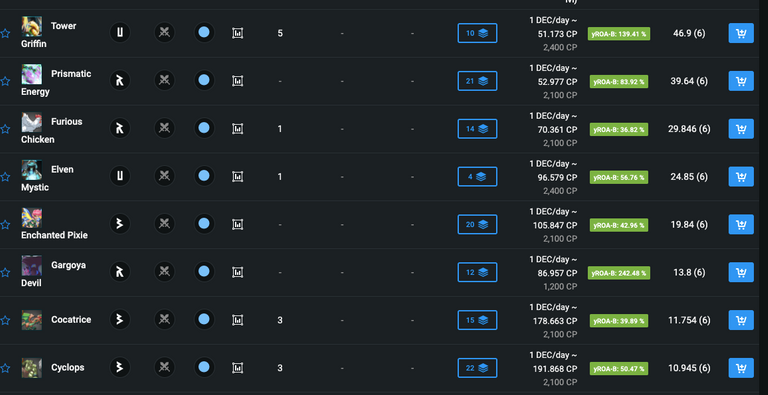Click Tower Griffin edition badge icon
Screen dimensions: 768x395
120,33
